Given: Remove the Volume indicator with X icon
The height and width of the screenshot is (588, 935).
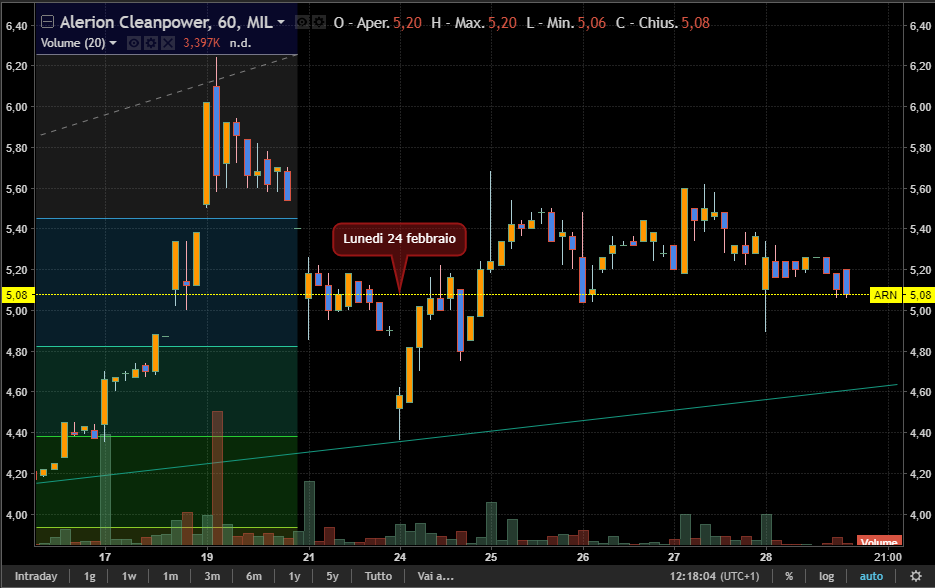Looking at the screenshot, I should click(x=168, y=43).
